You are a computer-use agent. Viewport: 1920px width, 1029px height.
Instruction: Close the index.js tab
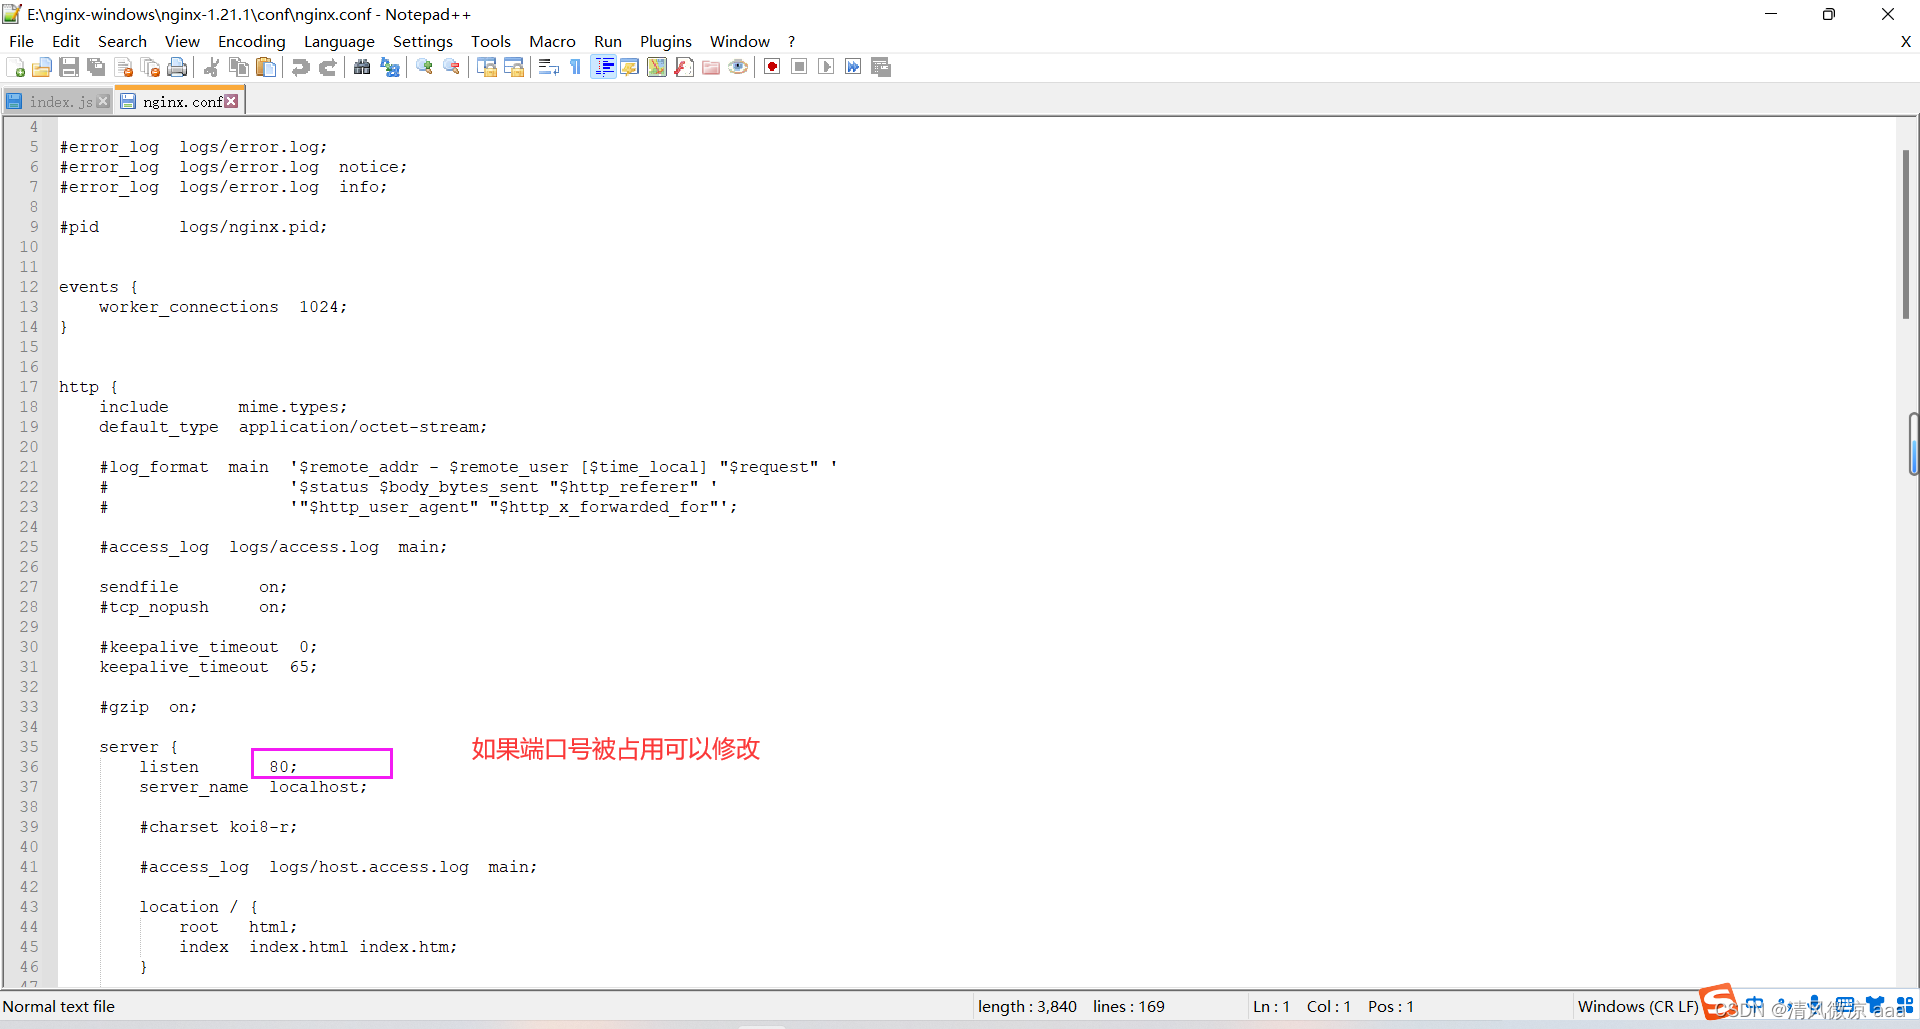103,101
